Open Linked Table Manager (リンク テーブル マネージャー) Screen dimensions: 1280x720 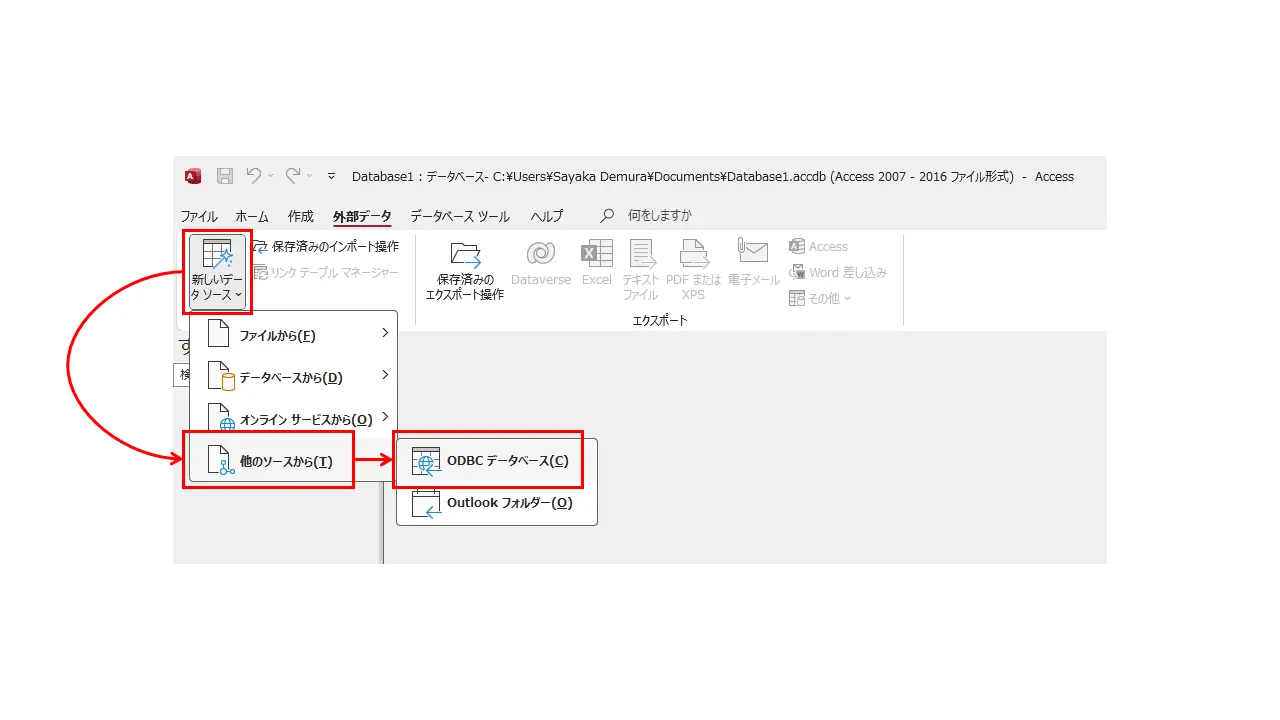click(325, 273)
